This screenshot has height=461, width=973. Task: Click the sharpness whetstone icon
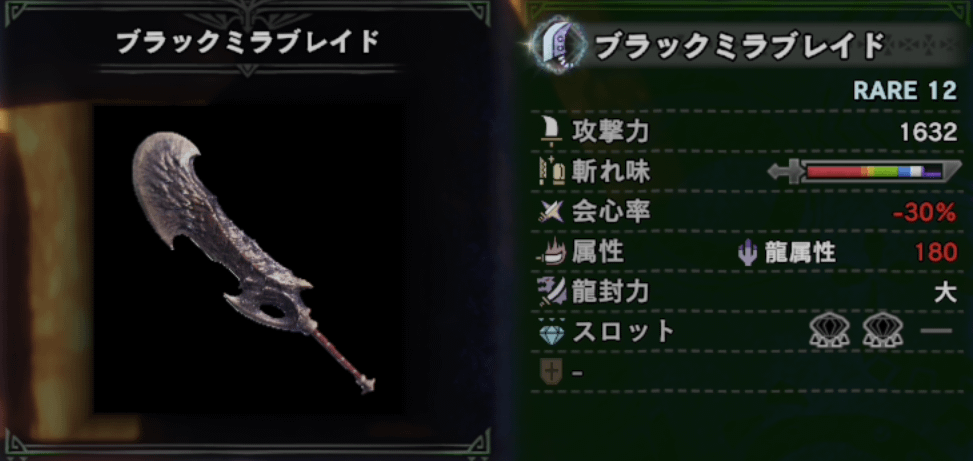[552, 172]
